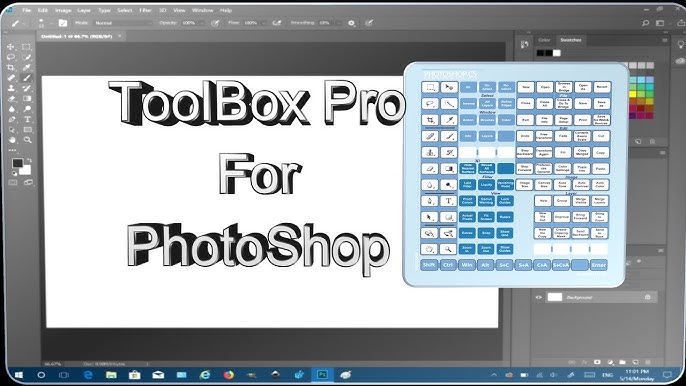Select the Type tool in Photoshop toolbar
The height and width of the screenshot is (386, 686).
coord(27,119)
